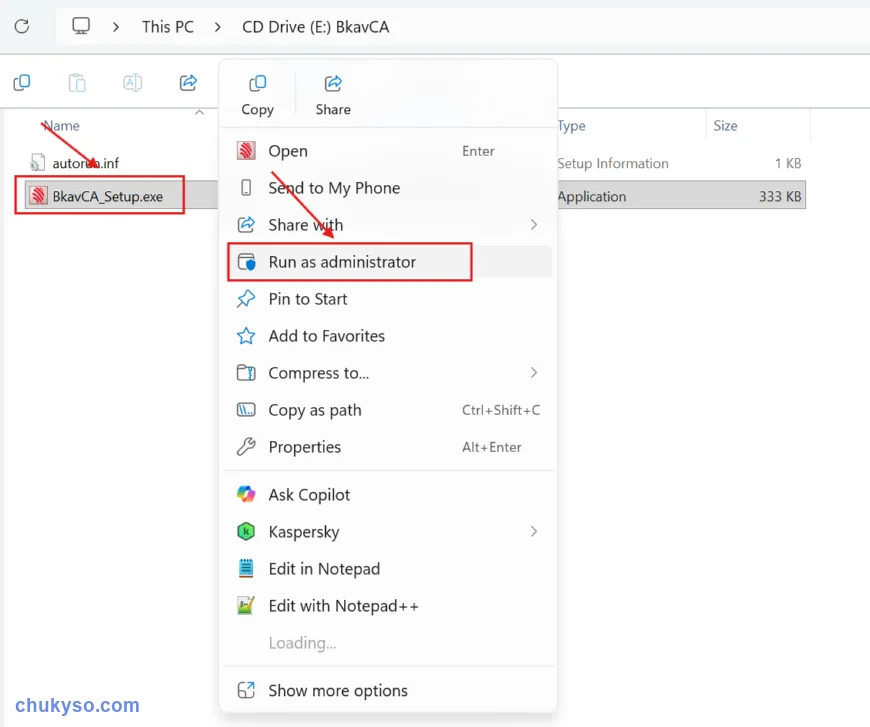Go to This PC breadcrumb
Viewport: 870px width, 727px height.
tap(168, 27)
